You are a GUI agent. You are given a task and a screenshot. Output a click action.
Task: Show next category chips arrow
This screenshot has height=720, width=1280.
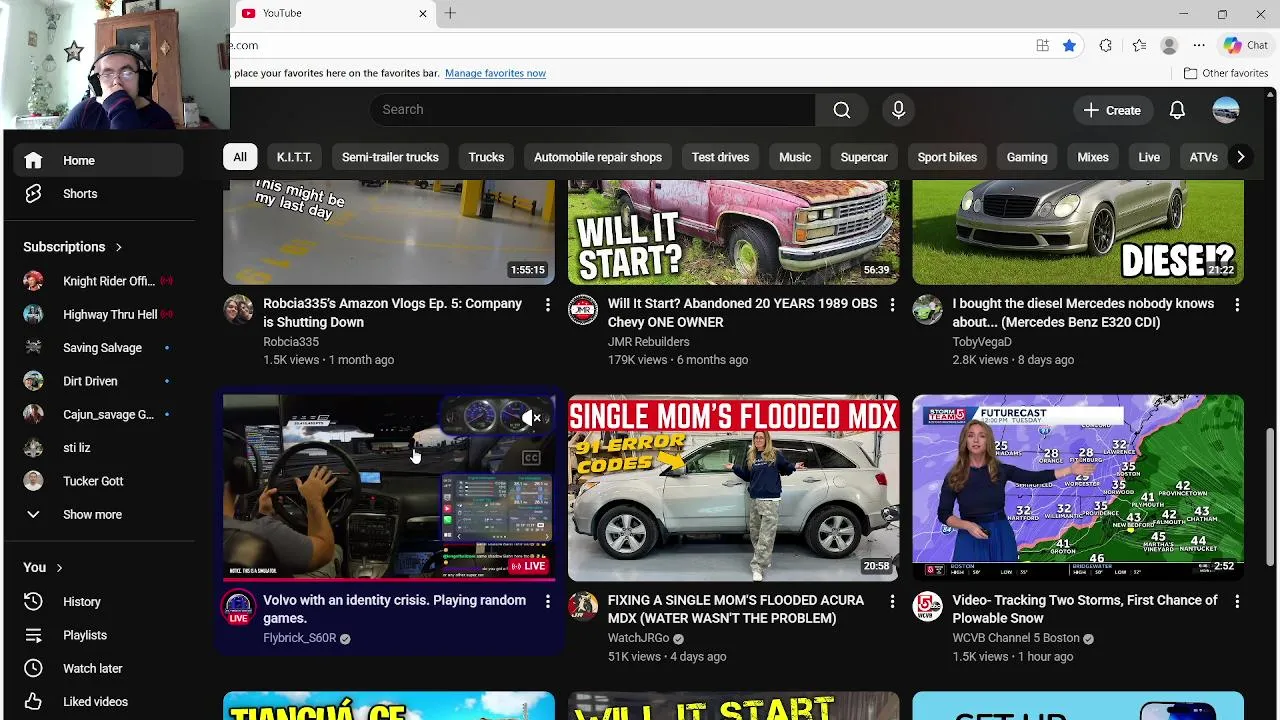point(1240,157)
